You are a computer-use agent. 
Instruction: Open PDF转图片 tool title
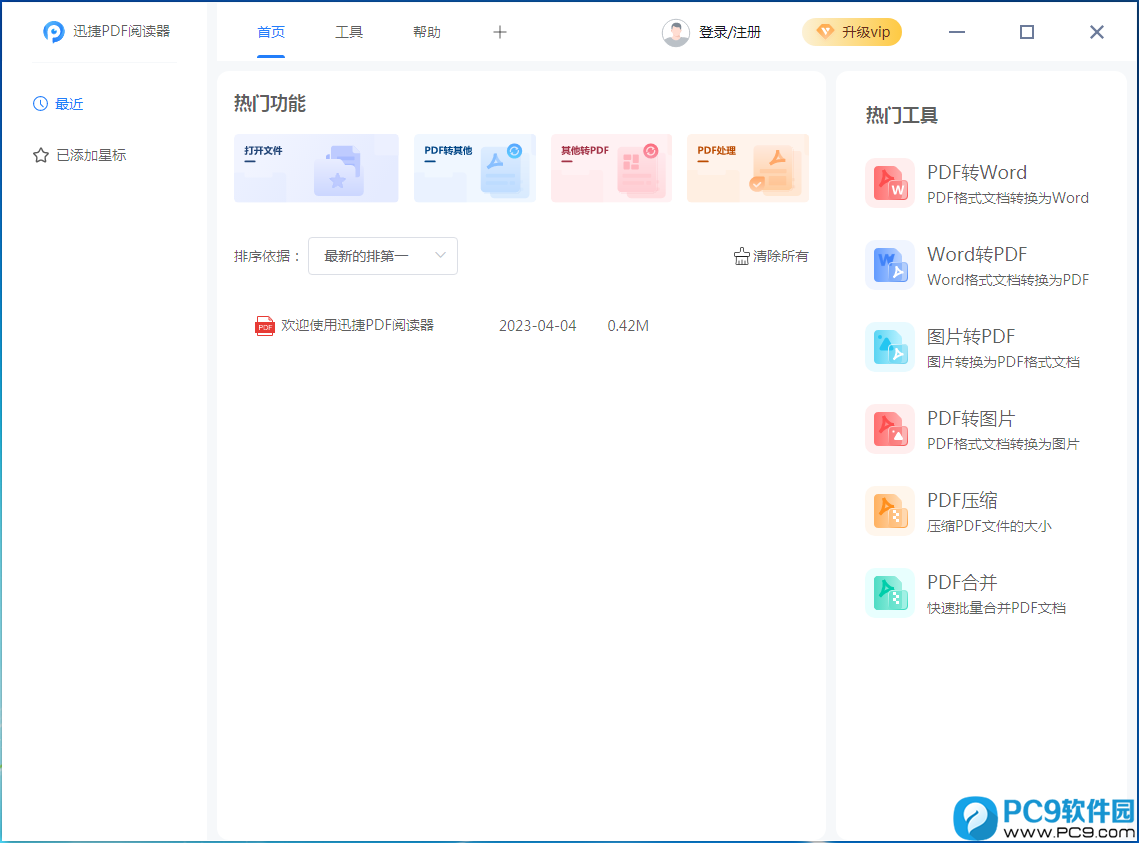970,418
